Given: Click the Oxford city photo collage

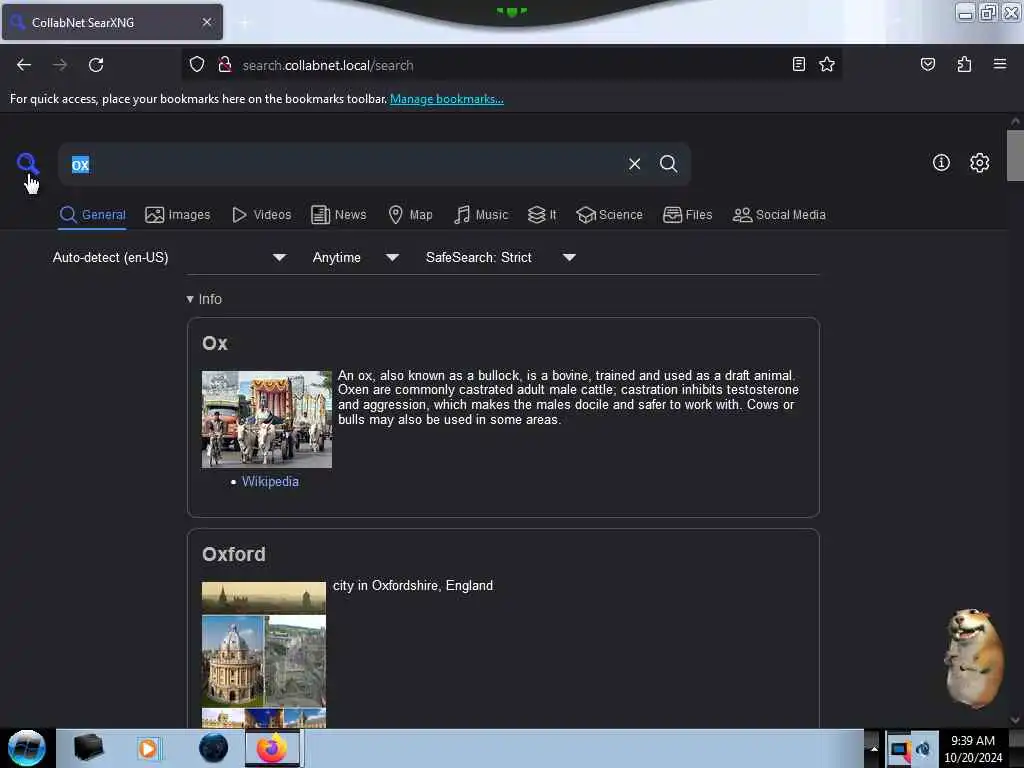Looking at the screenshot, I should (x=264, y=654).
